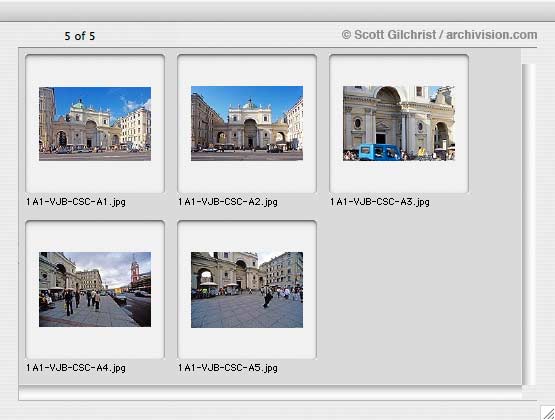555x420 pixels.
Task: Choose the 1A1-VJB-CSC-A4.jpg street view thumbnail
Action: (95, 289)
